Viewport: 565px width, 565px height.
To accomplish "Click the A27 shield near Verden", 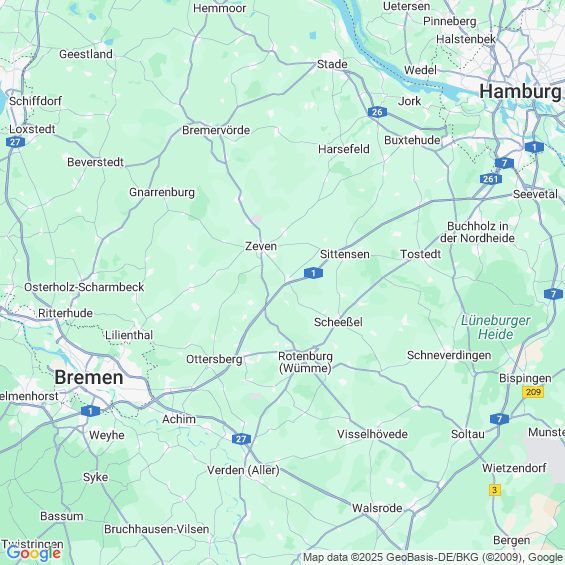I will (x=241, y=439).
